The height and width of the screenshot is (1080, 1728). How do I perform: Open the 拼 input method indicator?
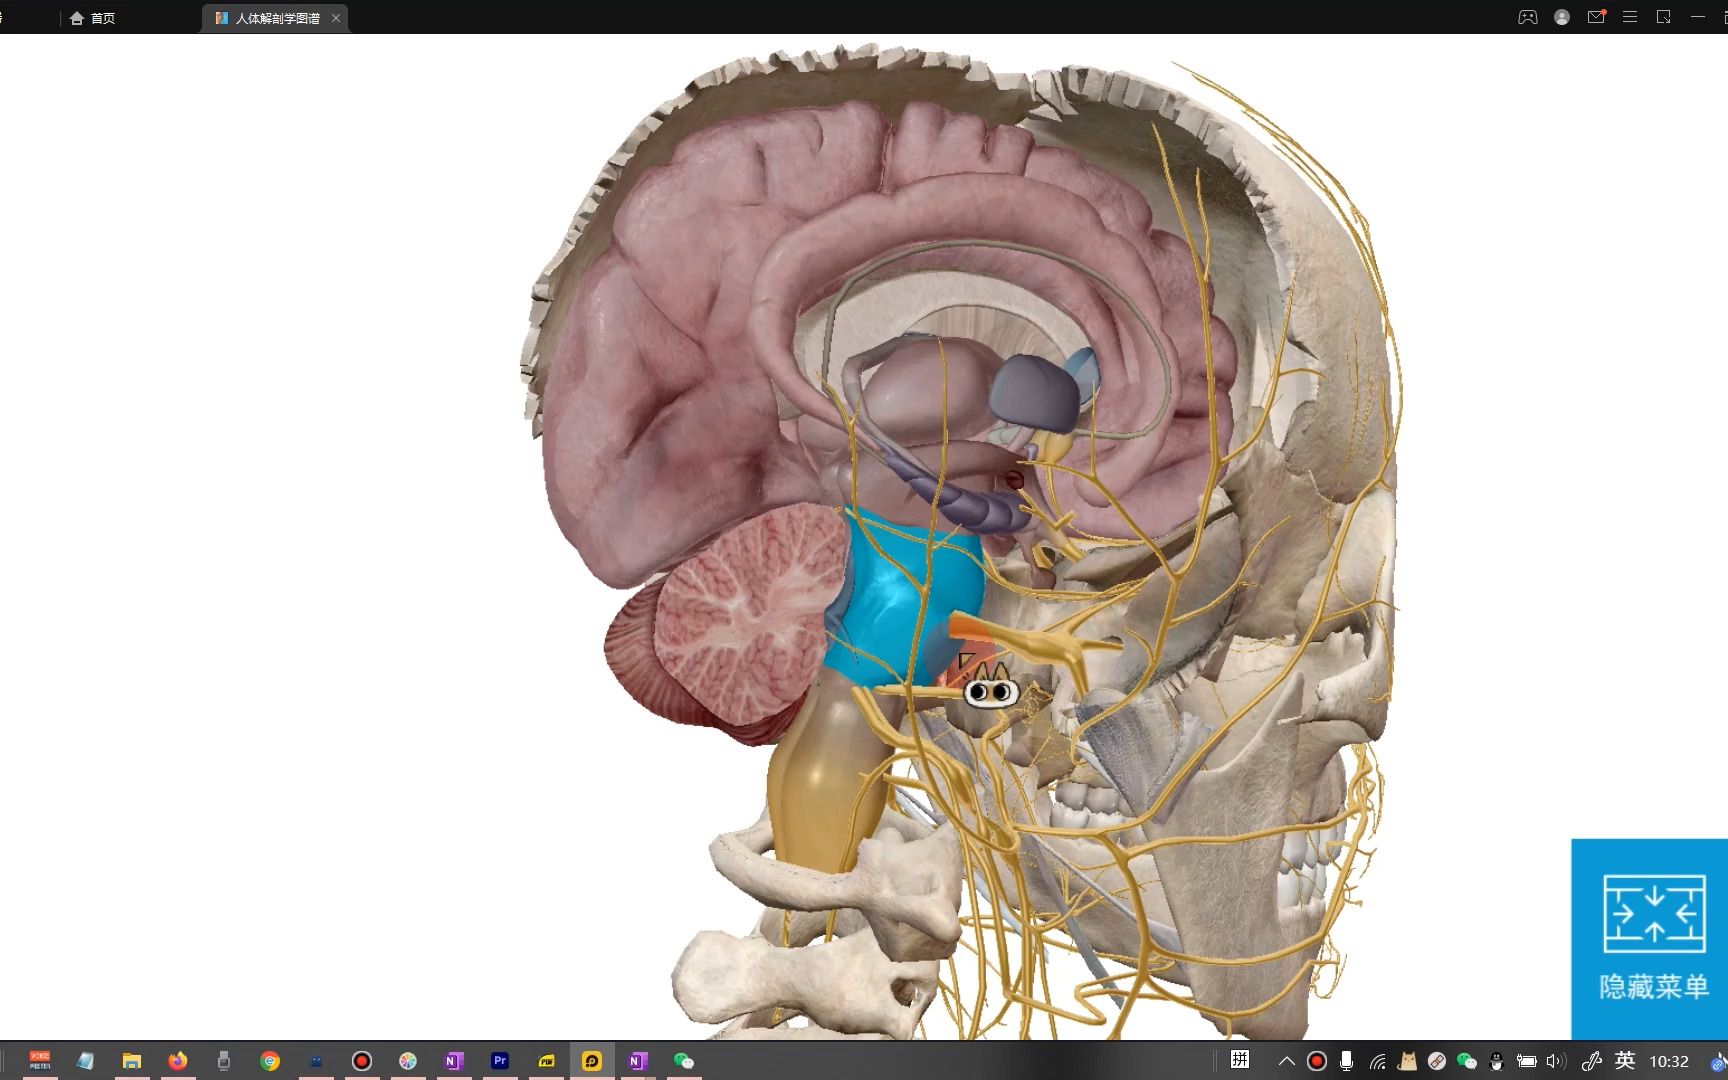point(1240,1060)
